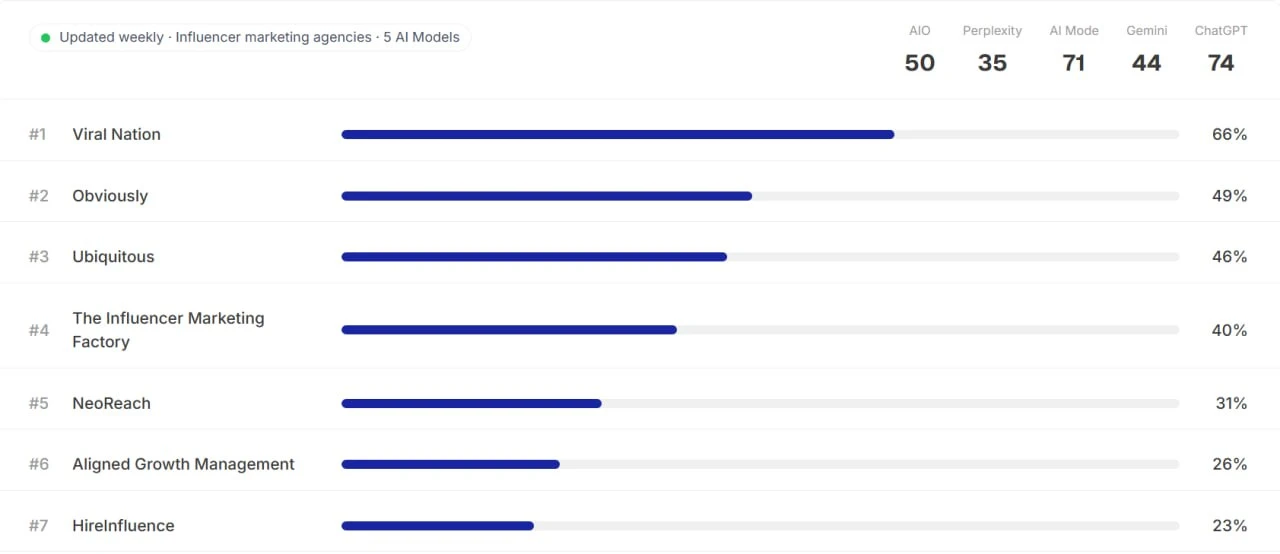Select Aligned Growth Management row
Image resolution: width=1280 pixels, height=554 pixels.
tap(640, 464)
